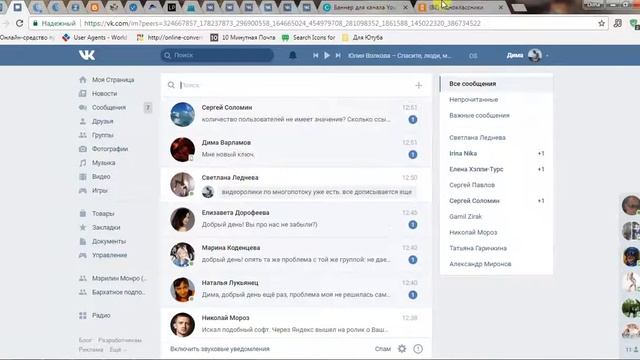The height and width of the screenshot is (360, 640).
Task: Open messages settings gear icon
Action: click(x=402, y=349)
